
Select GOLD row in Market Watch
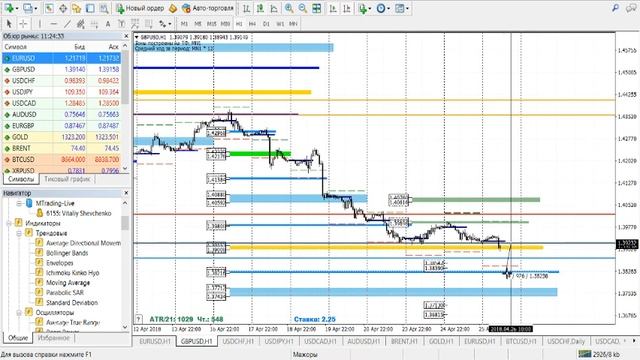[x=62, y=137]
